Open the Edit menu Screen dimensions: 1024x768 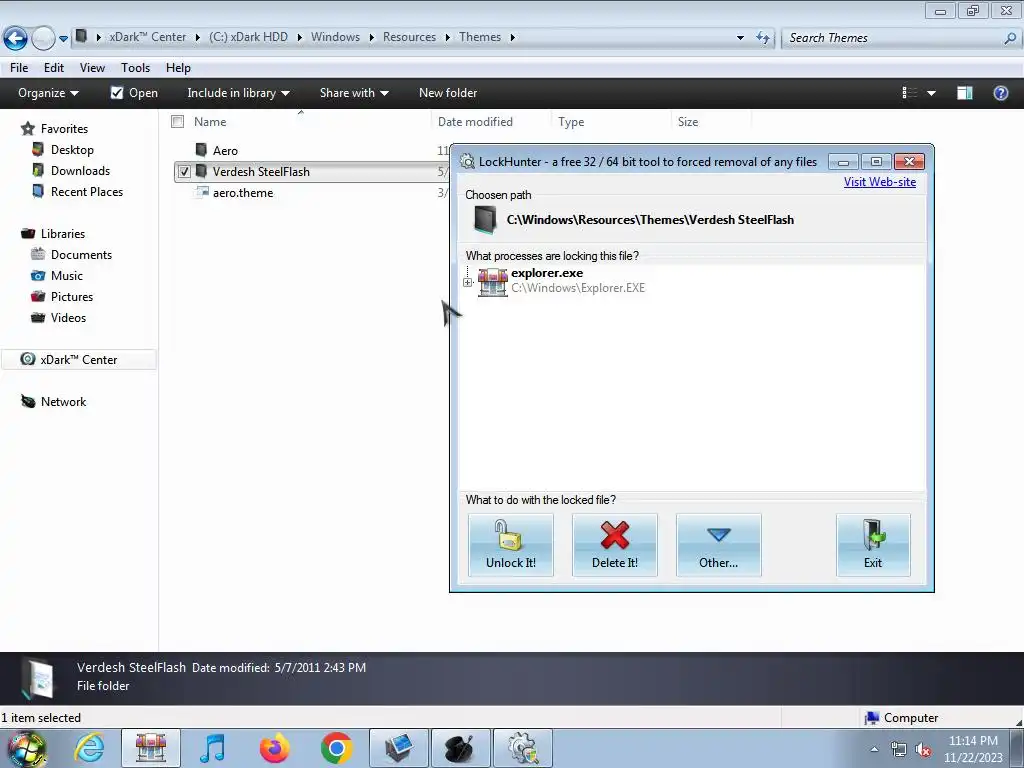[54, 68]
